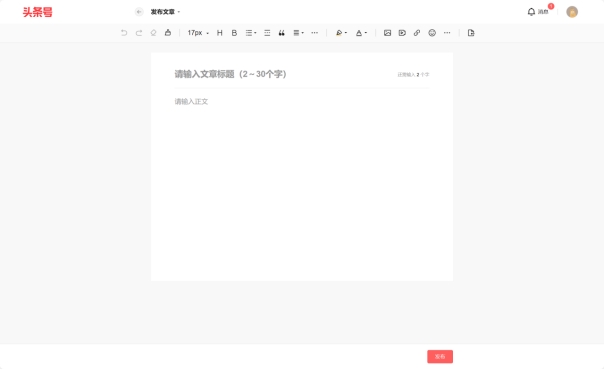The width and height of the screenshot is (604, 370).
Task: Click the clear formatting eraser icon
Action: point(153,33)
